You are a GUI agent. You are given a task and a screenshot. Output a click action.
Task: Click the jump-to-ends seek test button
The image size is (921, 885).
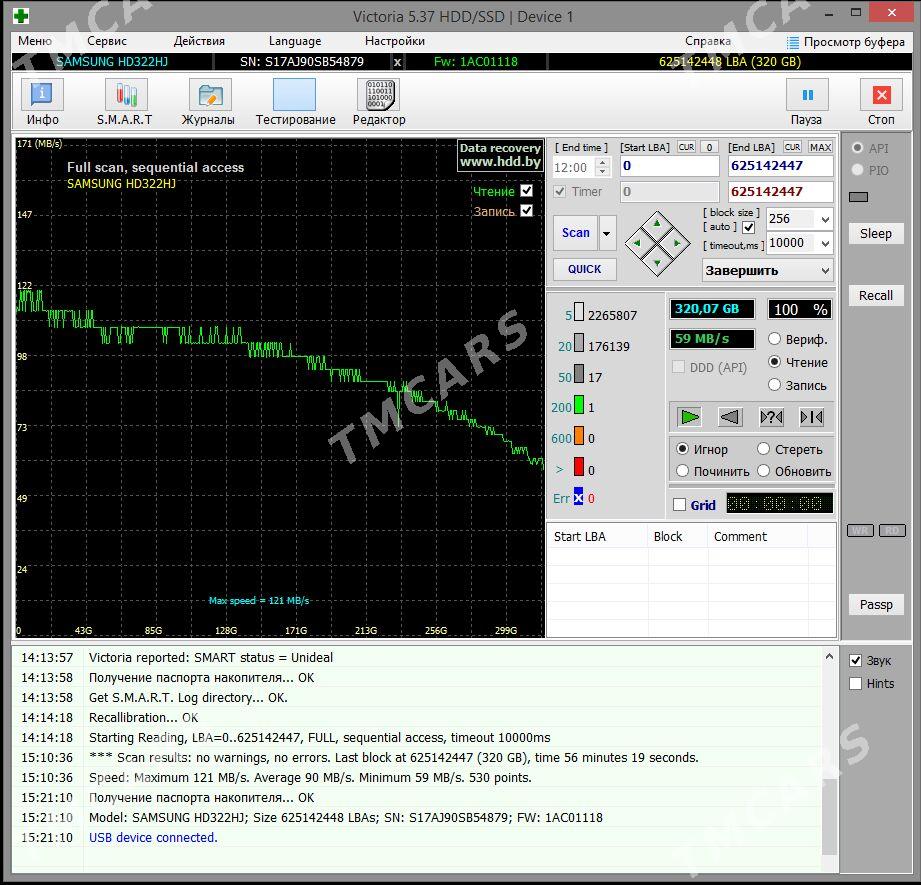[812, 417]
